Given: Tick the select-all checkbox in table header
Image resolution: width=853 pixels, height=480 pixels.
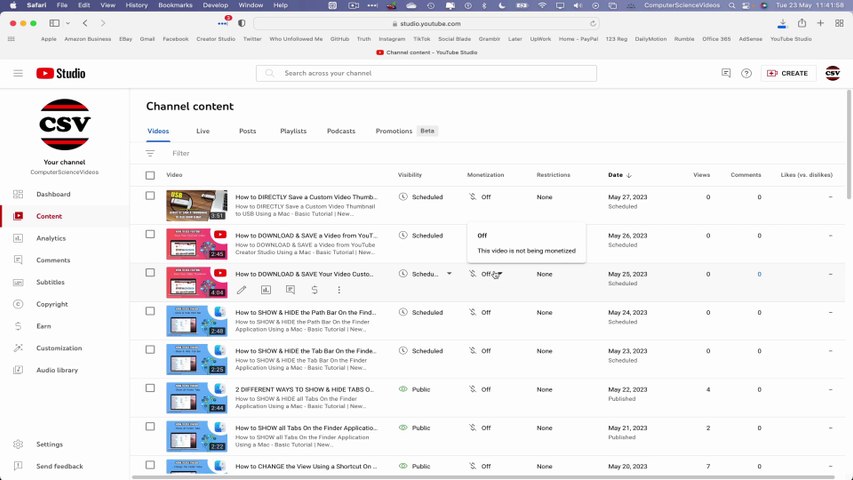Looking at the screenshot, I should [x=150, y=175].
